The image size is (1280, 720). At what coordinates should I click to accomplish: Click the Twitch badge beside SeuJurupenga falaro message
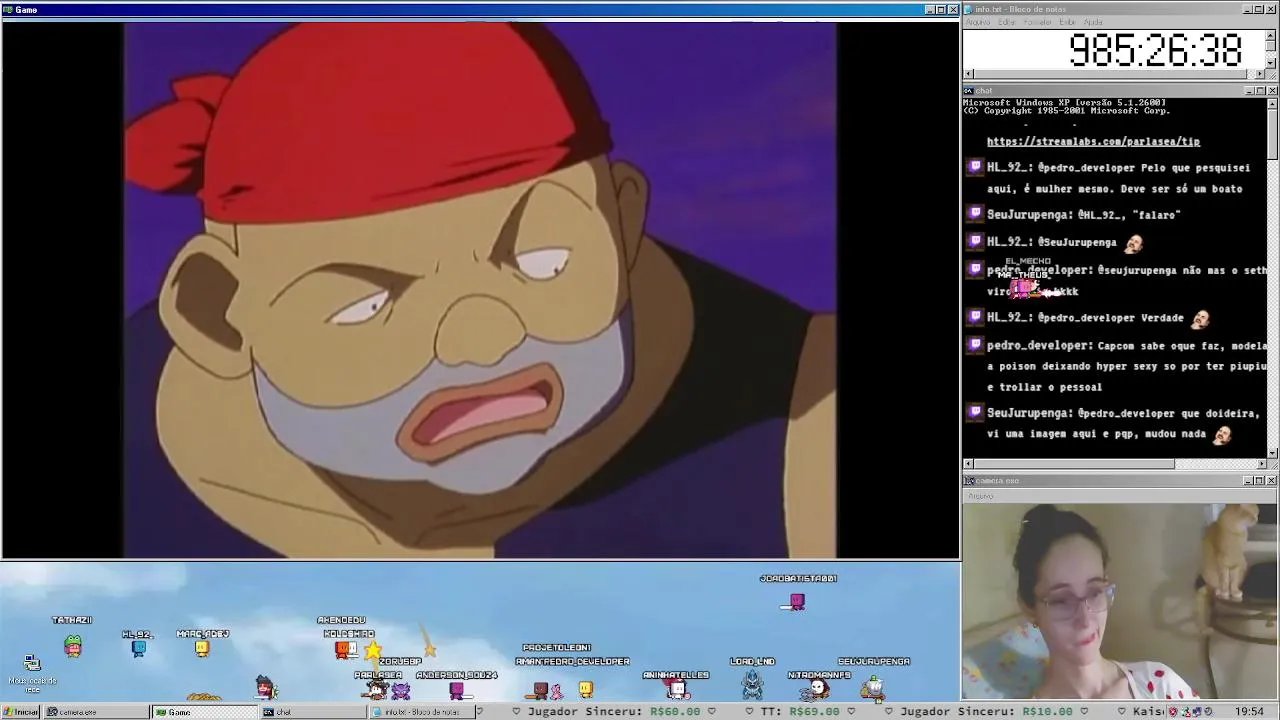pos(975,214)
